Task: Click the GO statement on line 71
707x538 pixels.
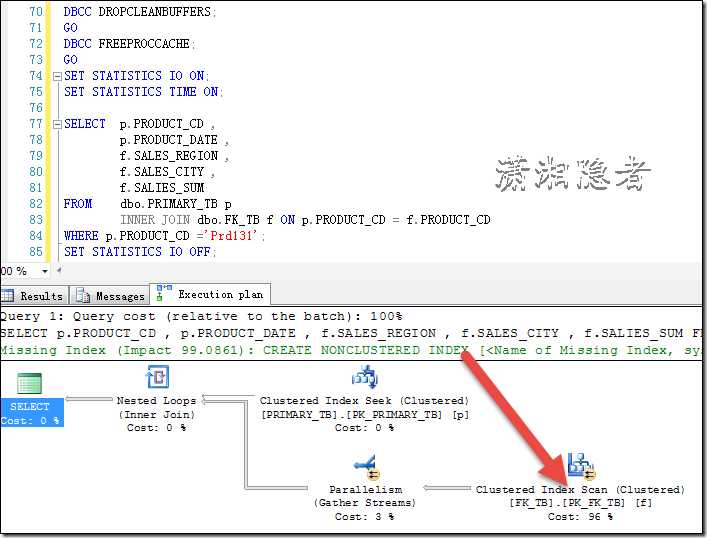Action: point(70,28)
